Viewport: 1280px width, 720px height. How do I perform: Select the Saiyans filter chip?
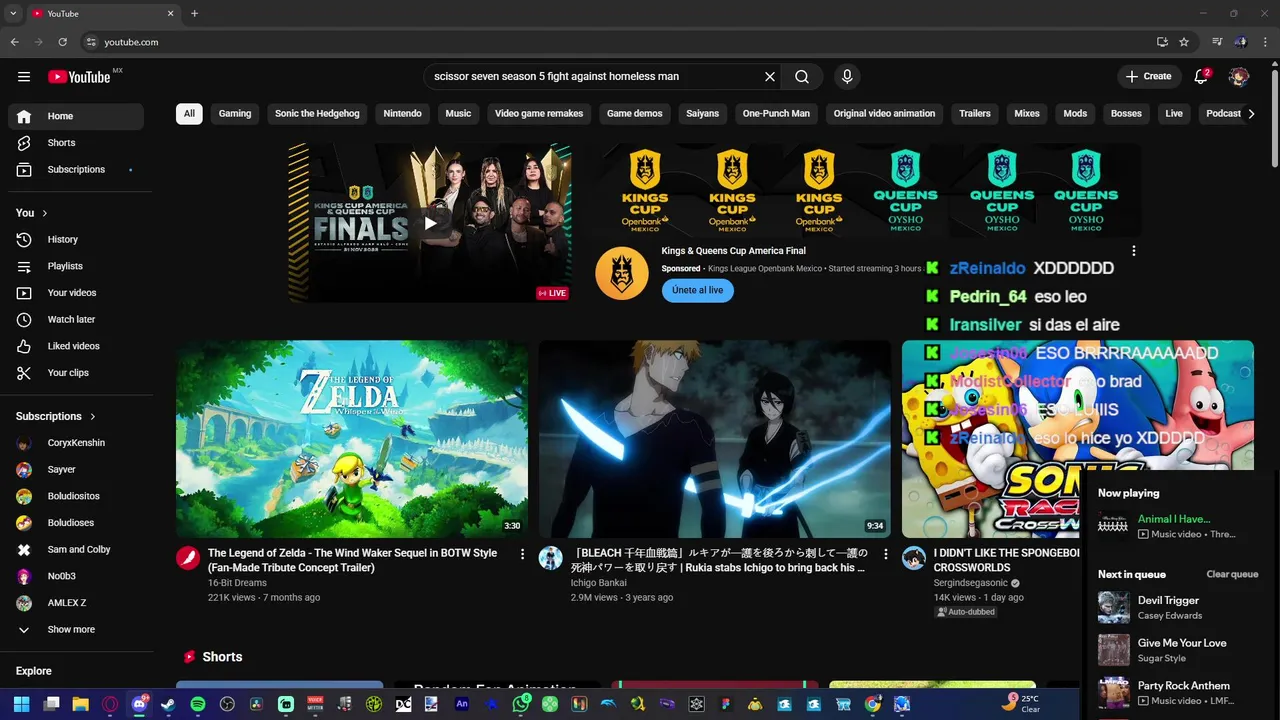[x=703, y=114]
